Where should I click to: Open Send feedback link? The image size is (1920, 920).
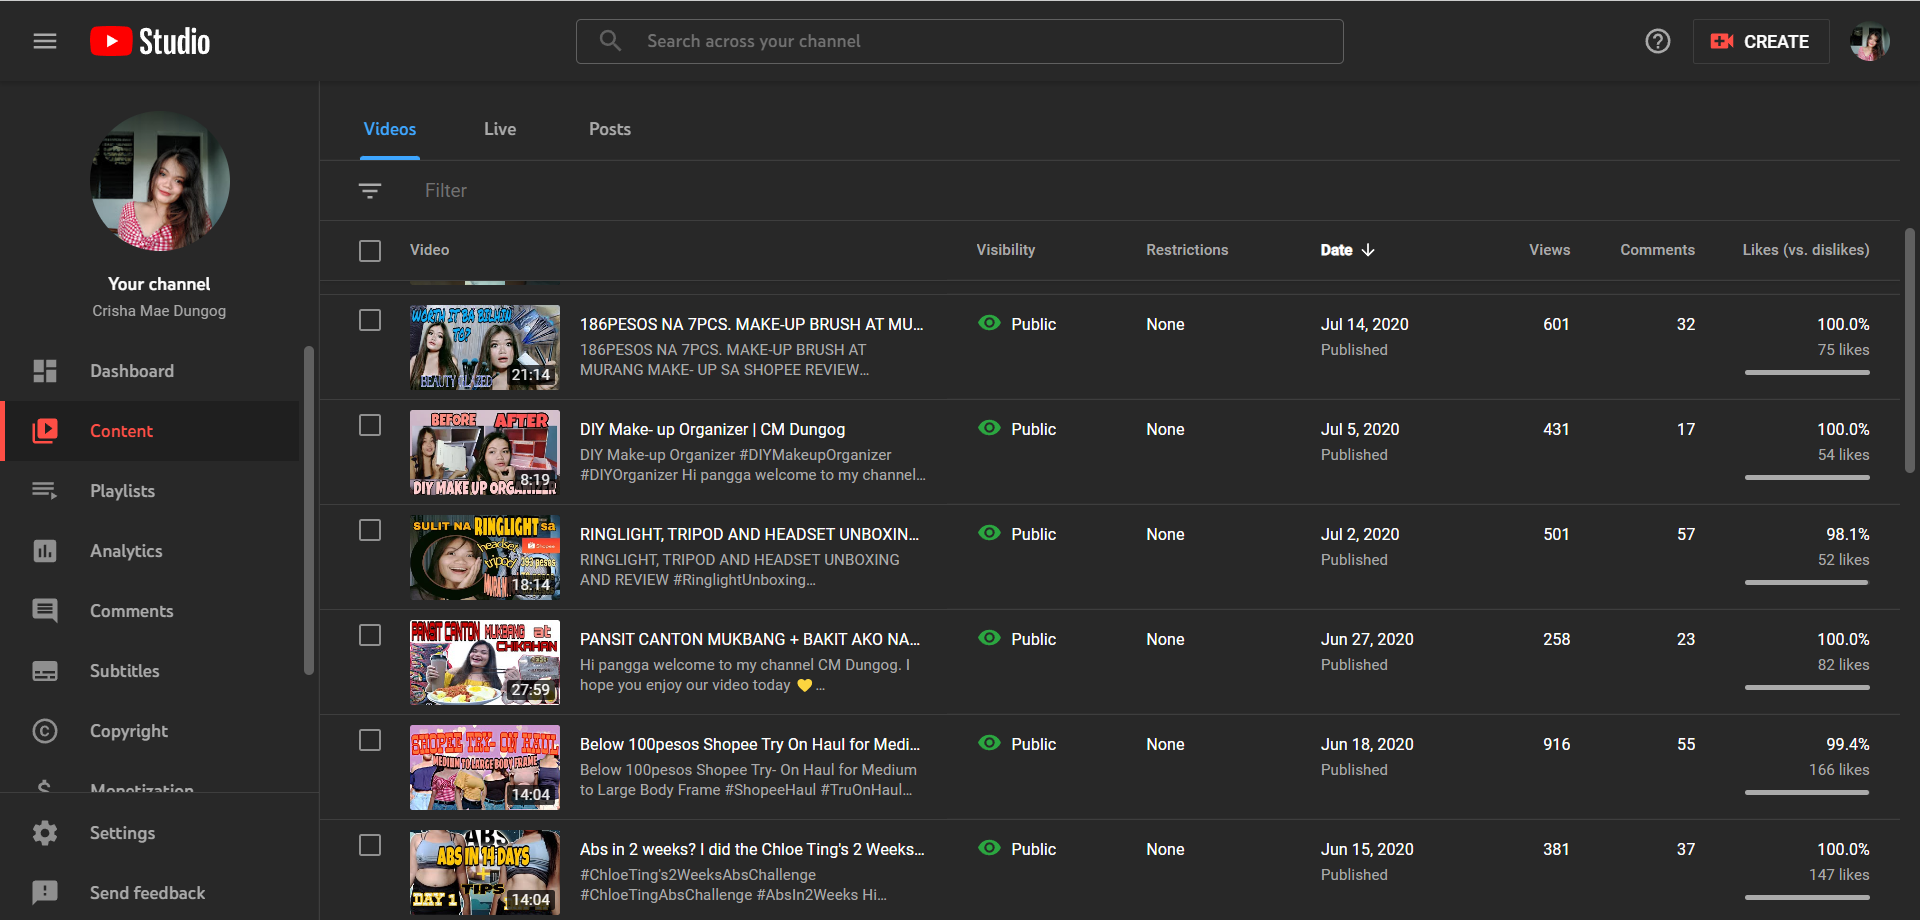coord(147,893)
